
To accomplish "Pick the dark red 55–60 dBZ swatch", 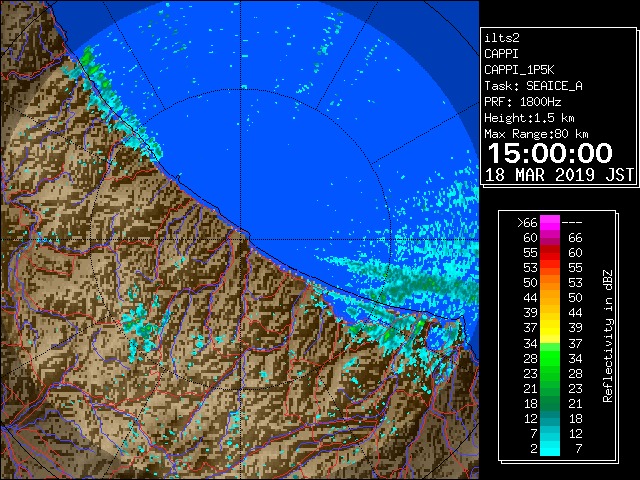I will pos(550,253).
